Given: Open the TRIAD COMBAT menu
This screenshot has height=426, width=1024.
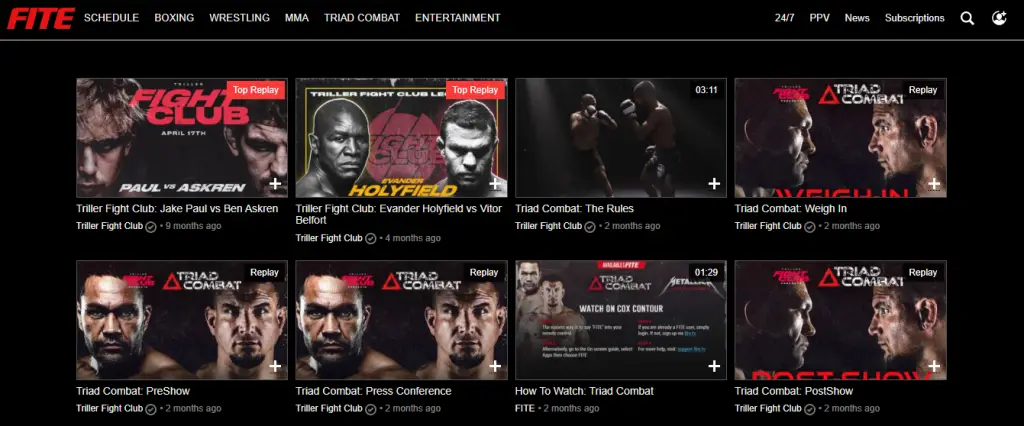Looking at the screenshot, I should click(x=362, y=18).
